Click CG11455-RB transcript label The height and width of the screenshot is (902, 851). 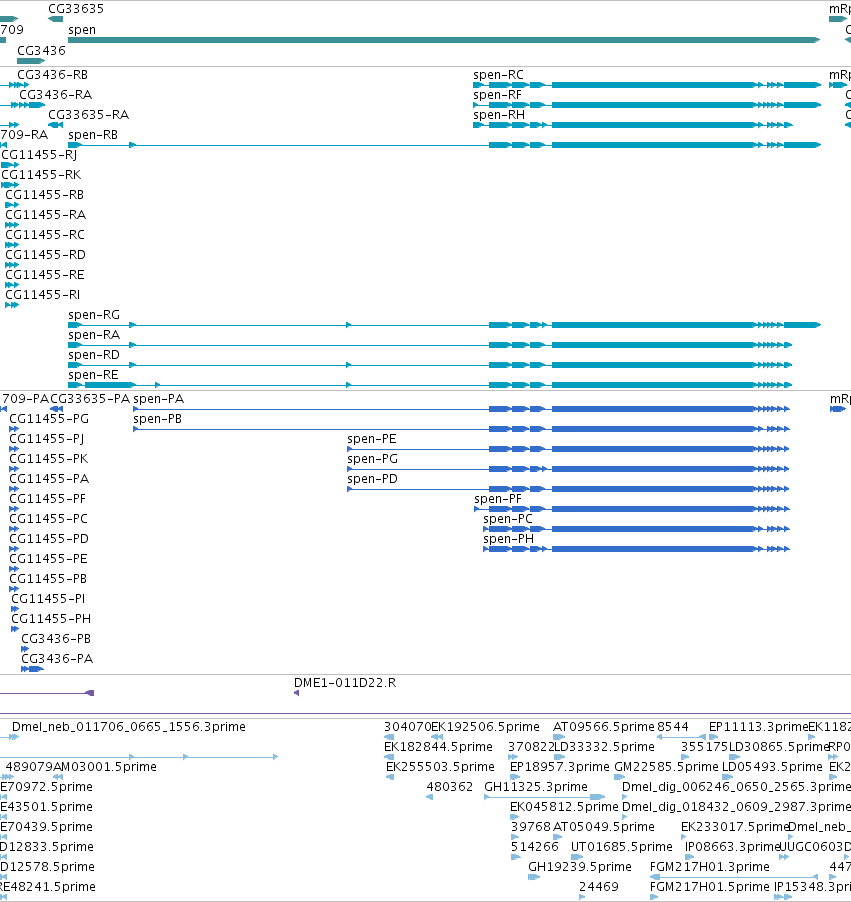pyautogui.click(x=44, y=195)
